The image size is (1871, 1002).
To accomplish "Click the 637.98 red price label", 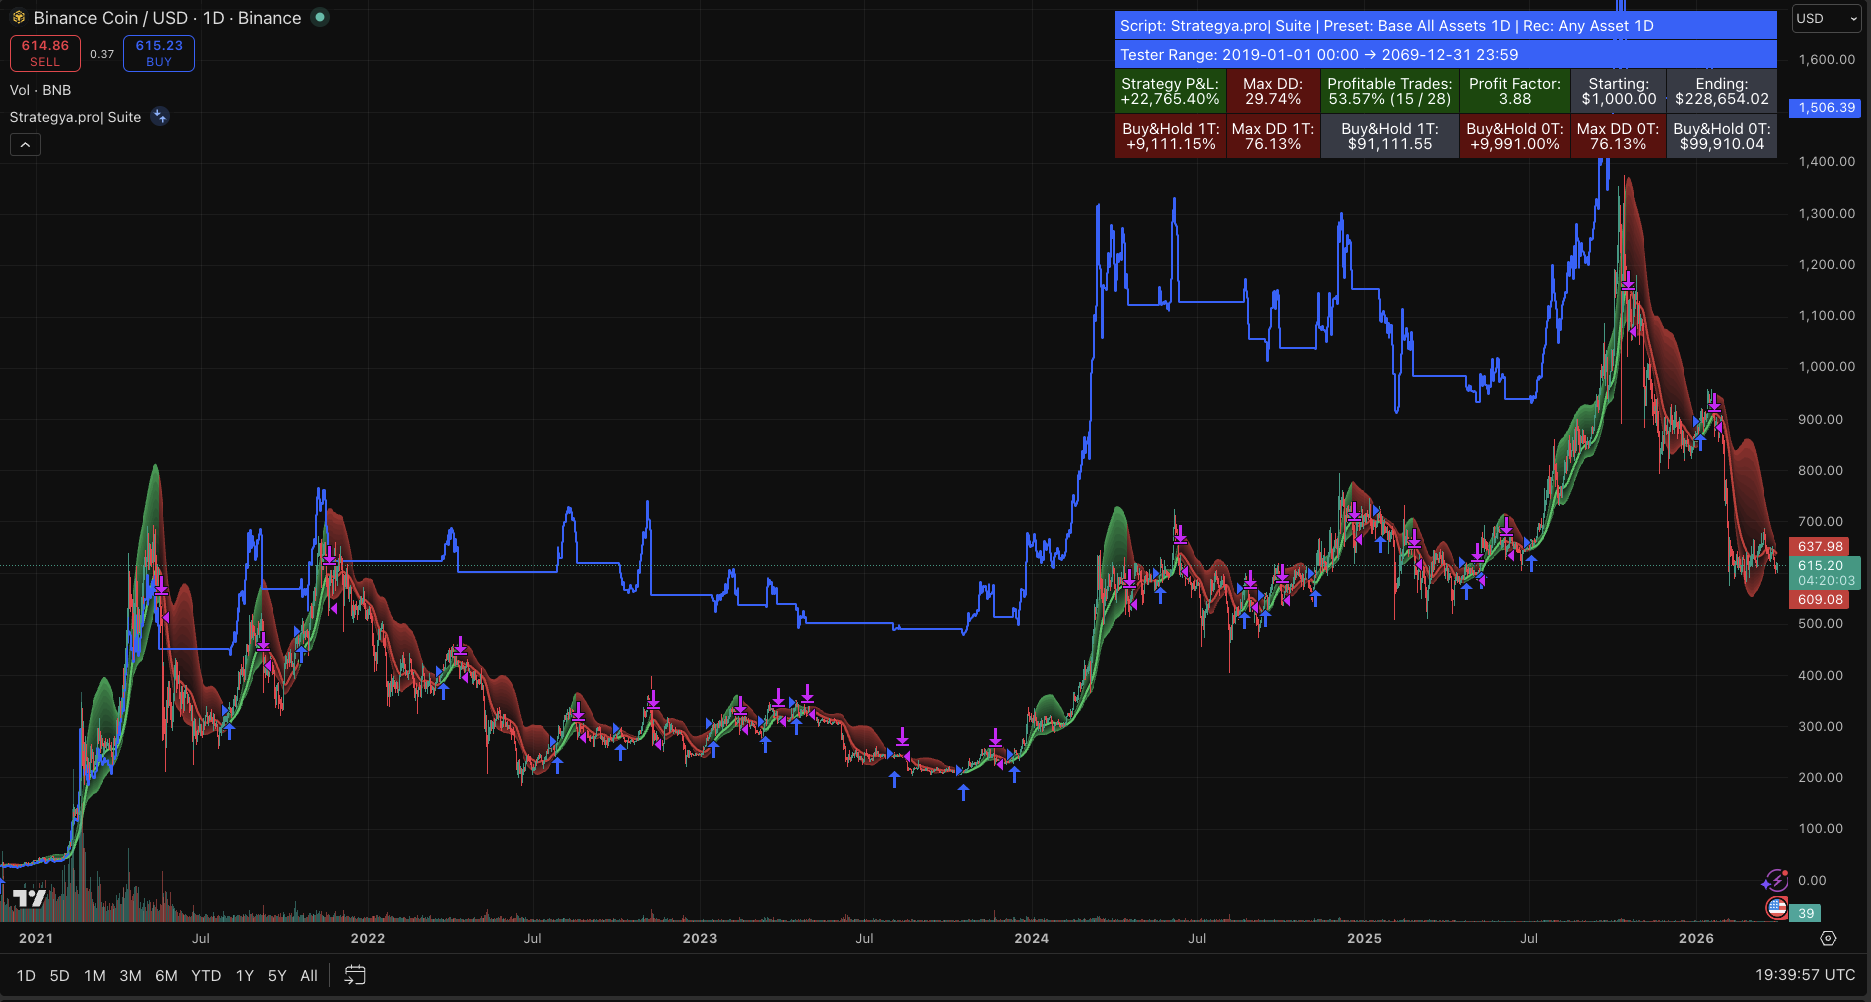I will [x=1820, y=547].
